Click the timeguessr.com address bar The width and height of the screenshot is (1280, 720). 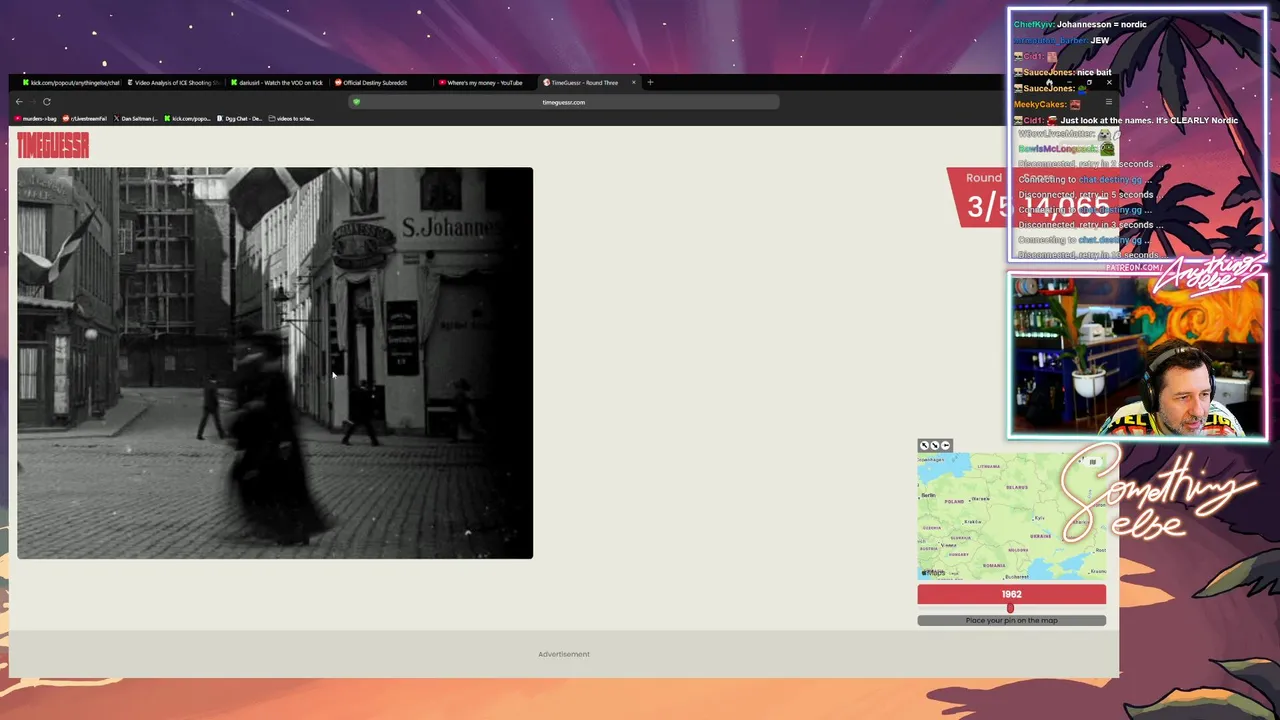[564, 102]
